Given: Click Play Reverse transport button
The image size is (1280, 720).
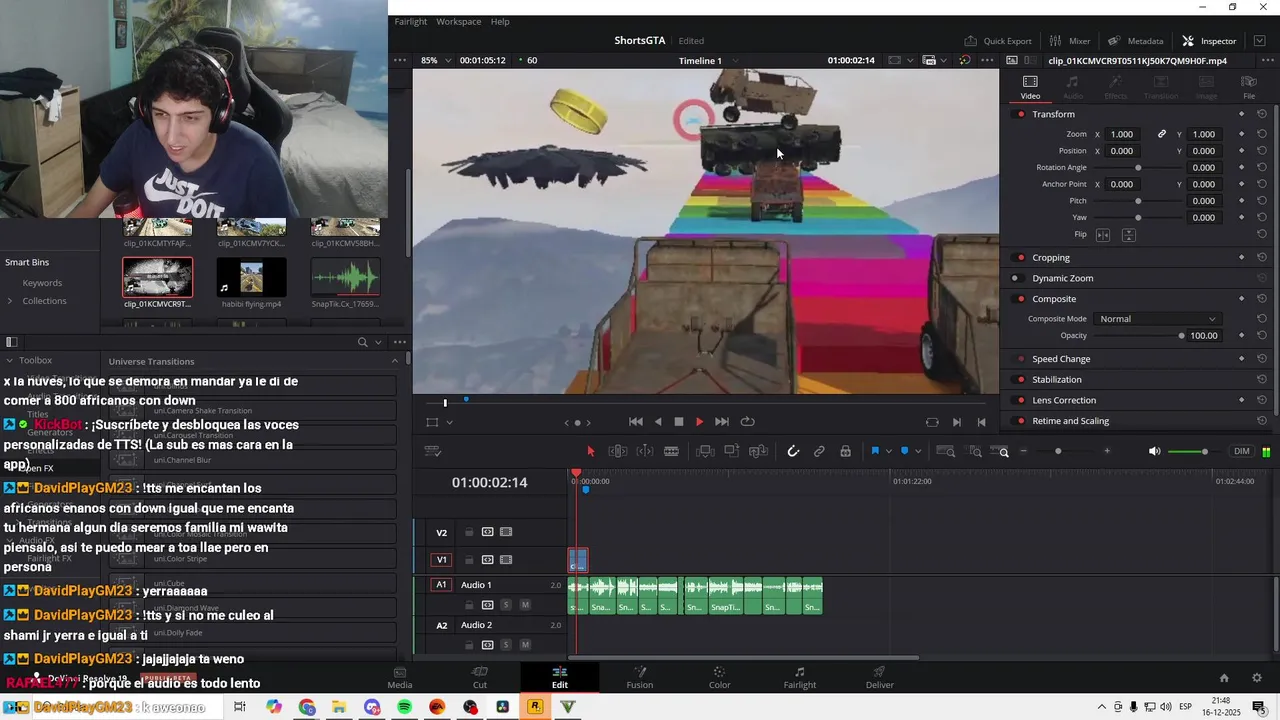Looking at the screenshot, I should pyautogui.click(x=657, y=422).
